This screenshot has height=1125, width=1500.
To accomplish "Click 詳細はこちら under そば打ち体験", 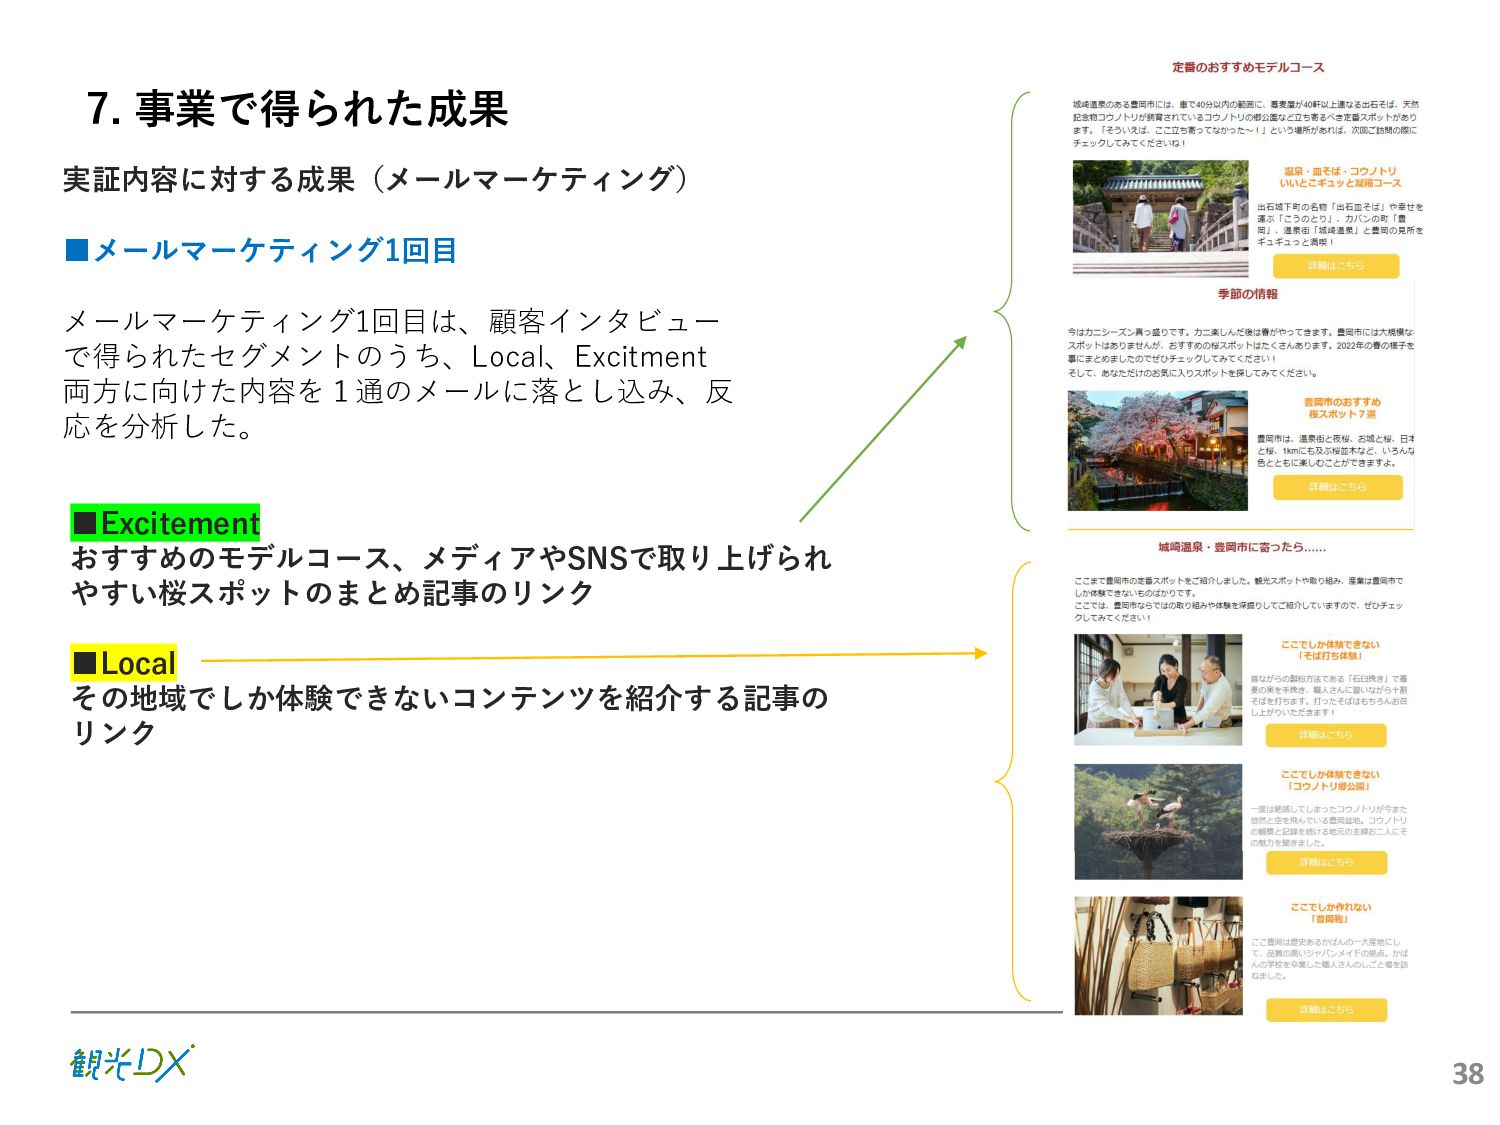I will point(1326,735).
